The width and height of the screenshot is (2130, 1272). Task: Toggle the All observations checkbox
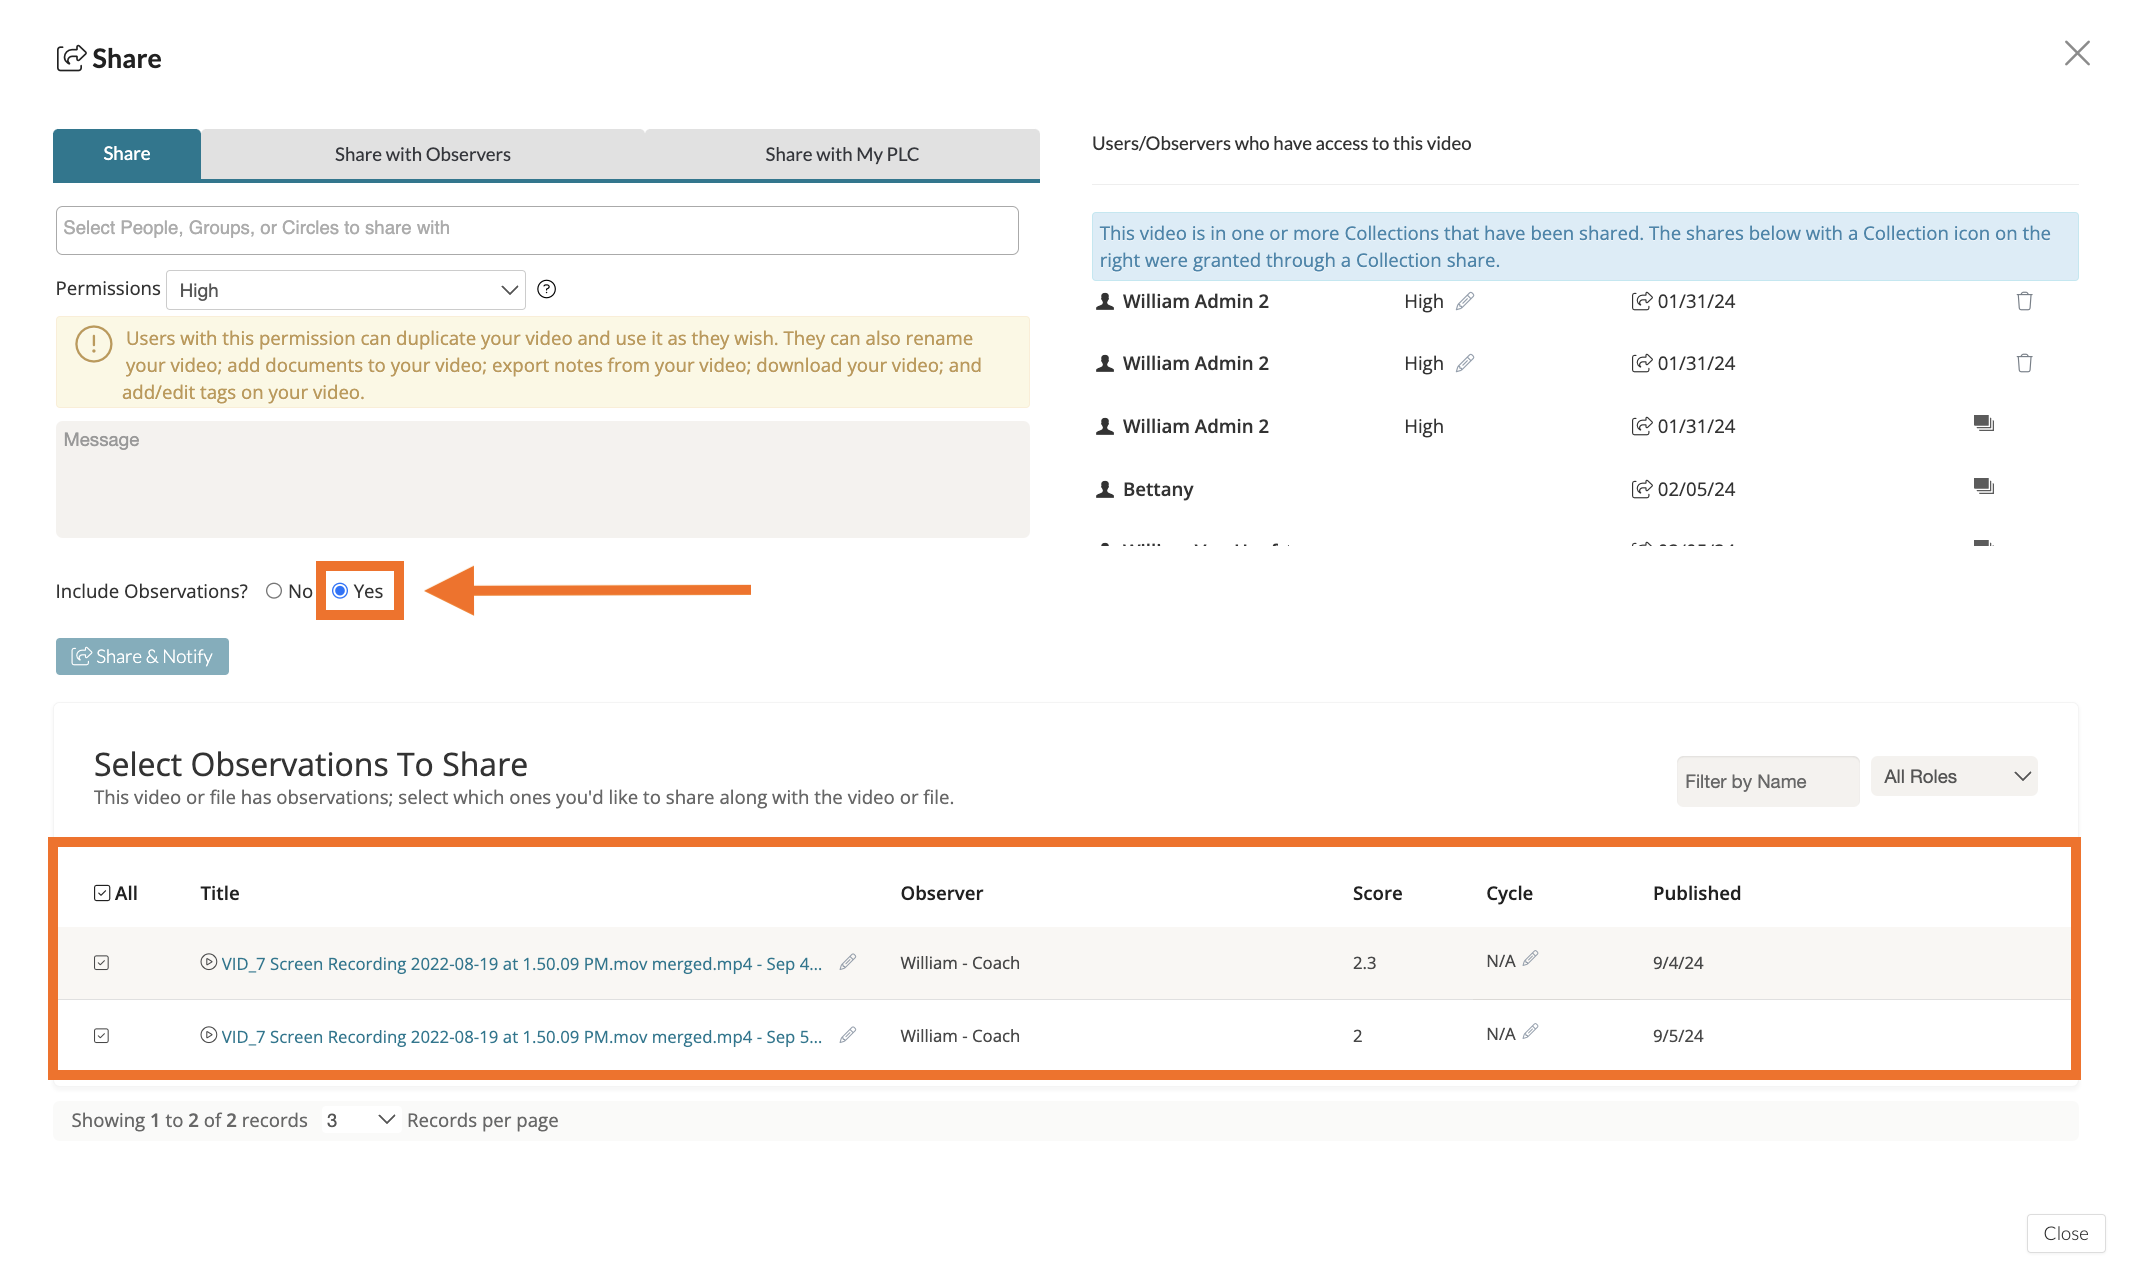pos(102,893)
